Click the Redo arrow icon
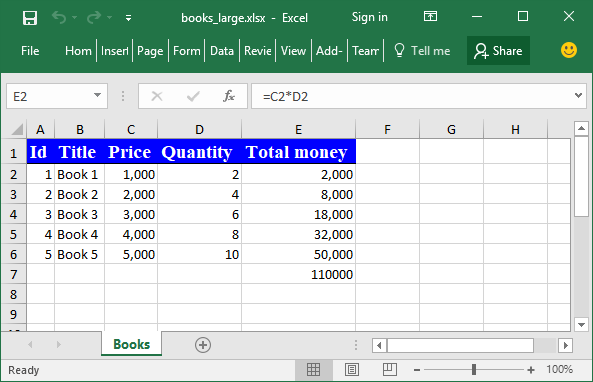 (x=94, y=17)
